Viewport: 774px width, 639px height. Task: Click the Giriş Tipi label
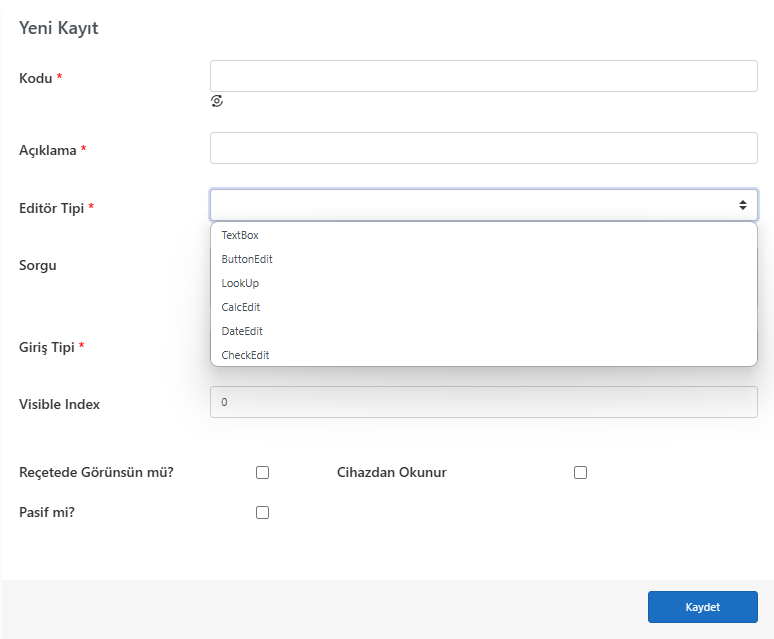(x=47, y=347)
